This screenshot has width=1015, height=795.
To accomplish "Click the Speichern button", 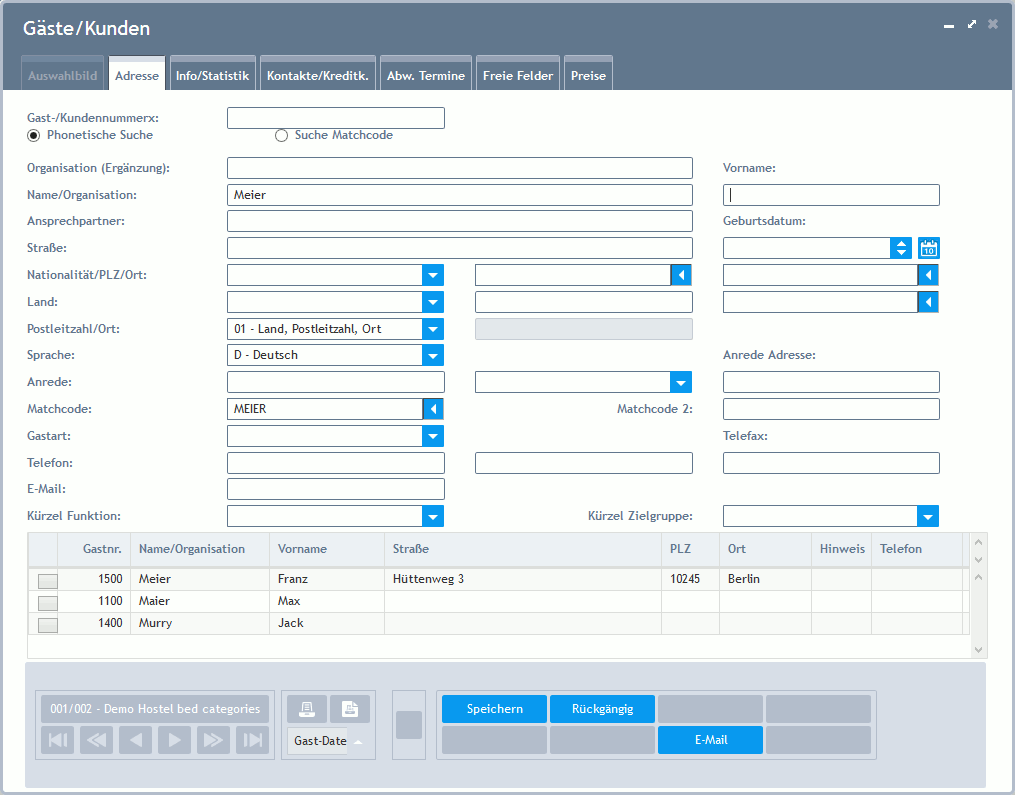I will [495, 709].
